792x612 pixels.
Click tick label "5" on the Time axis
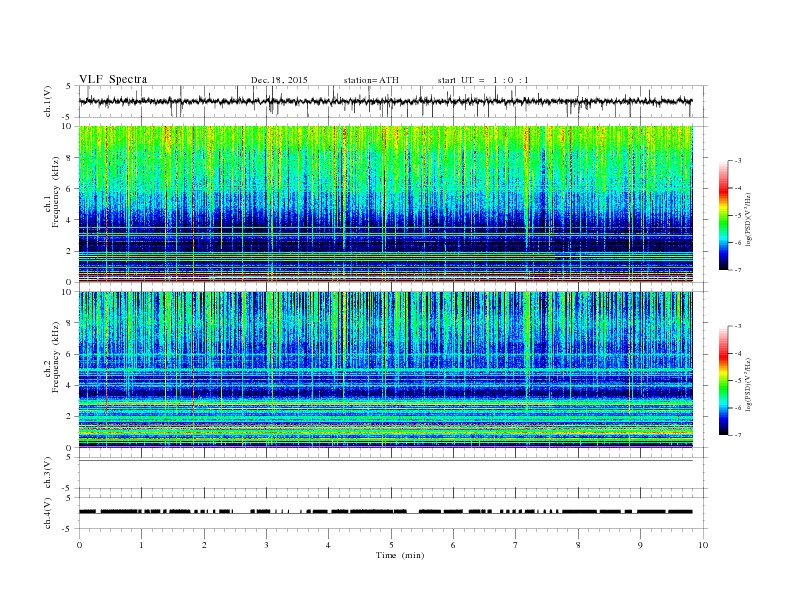click(391, 545)
